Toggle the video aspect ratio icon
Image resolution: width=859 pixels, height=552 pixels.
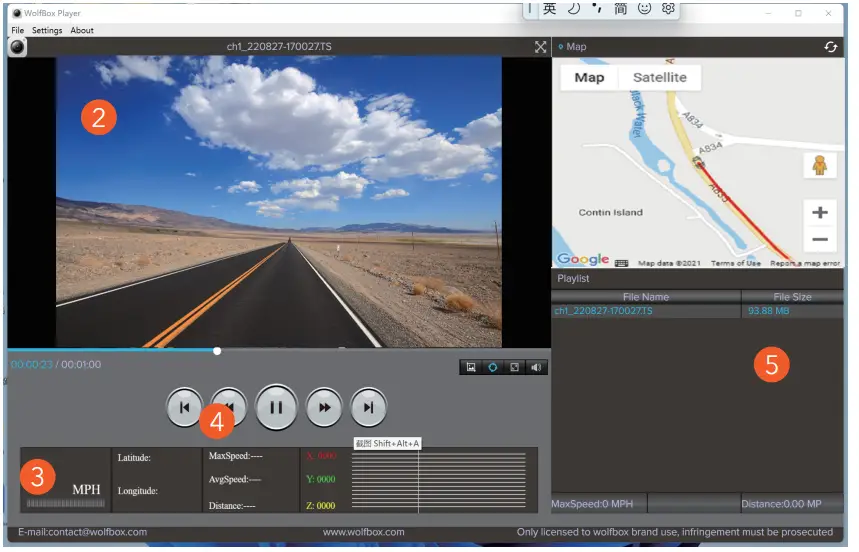tap(515, 367)
